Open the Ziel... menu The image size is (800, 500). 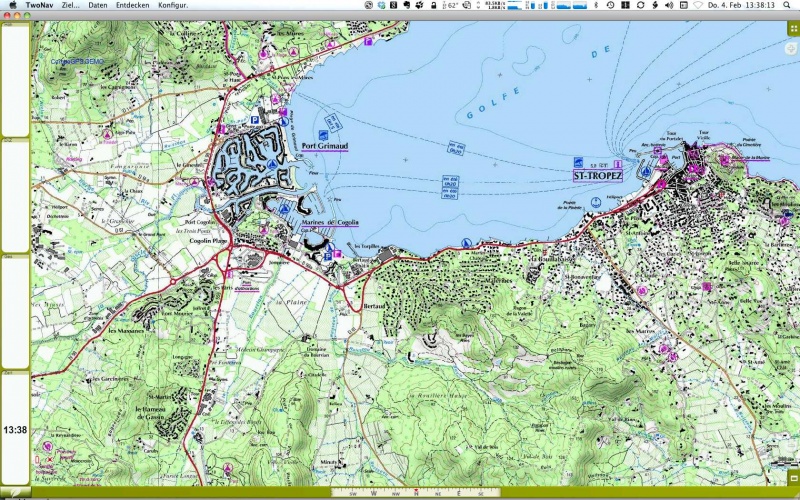point(70,5)
